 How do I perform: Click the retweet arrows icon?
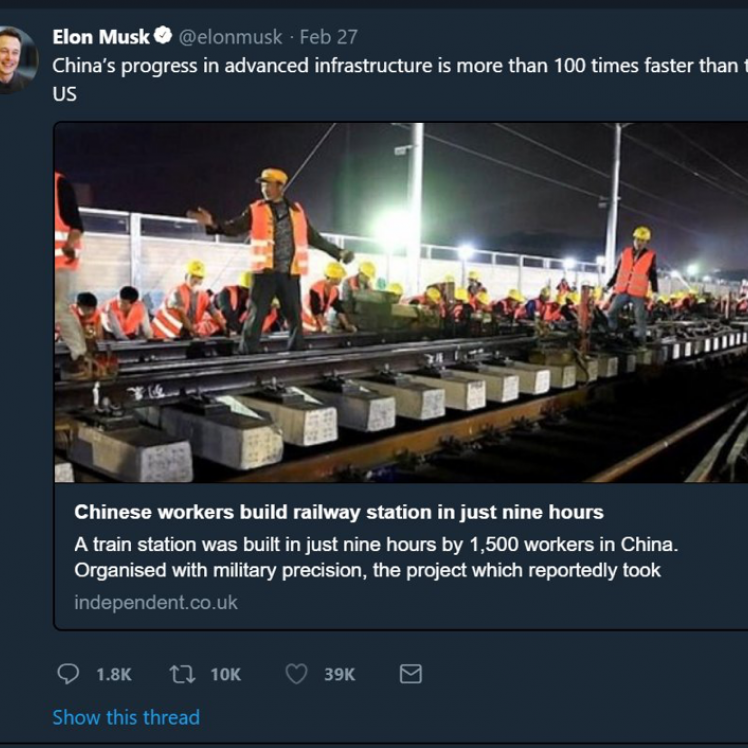182,674
